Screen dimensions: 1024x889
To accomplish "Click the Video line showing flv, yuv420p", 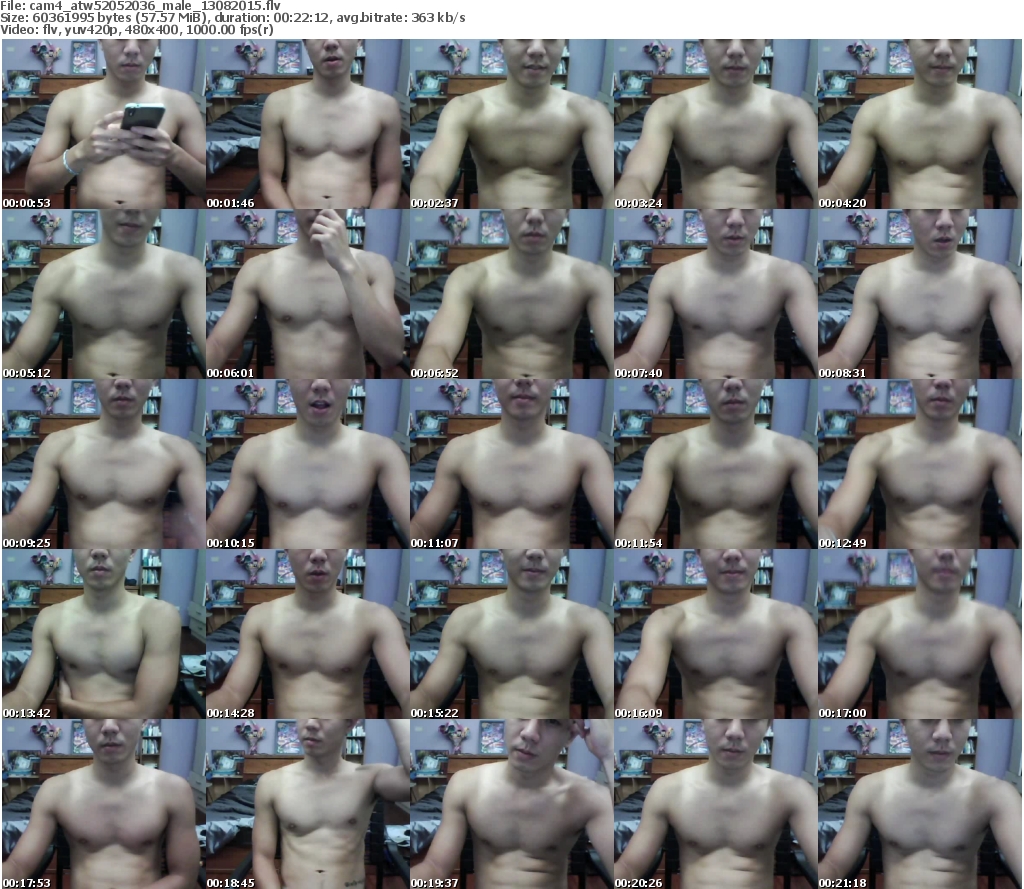I will point(137,29).
